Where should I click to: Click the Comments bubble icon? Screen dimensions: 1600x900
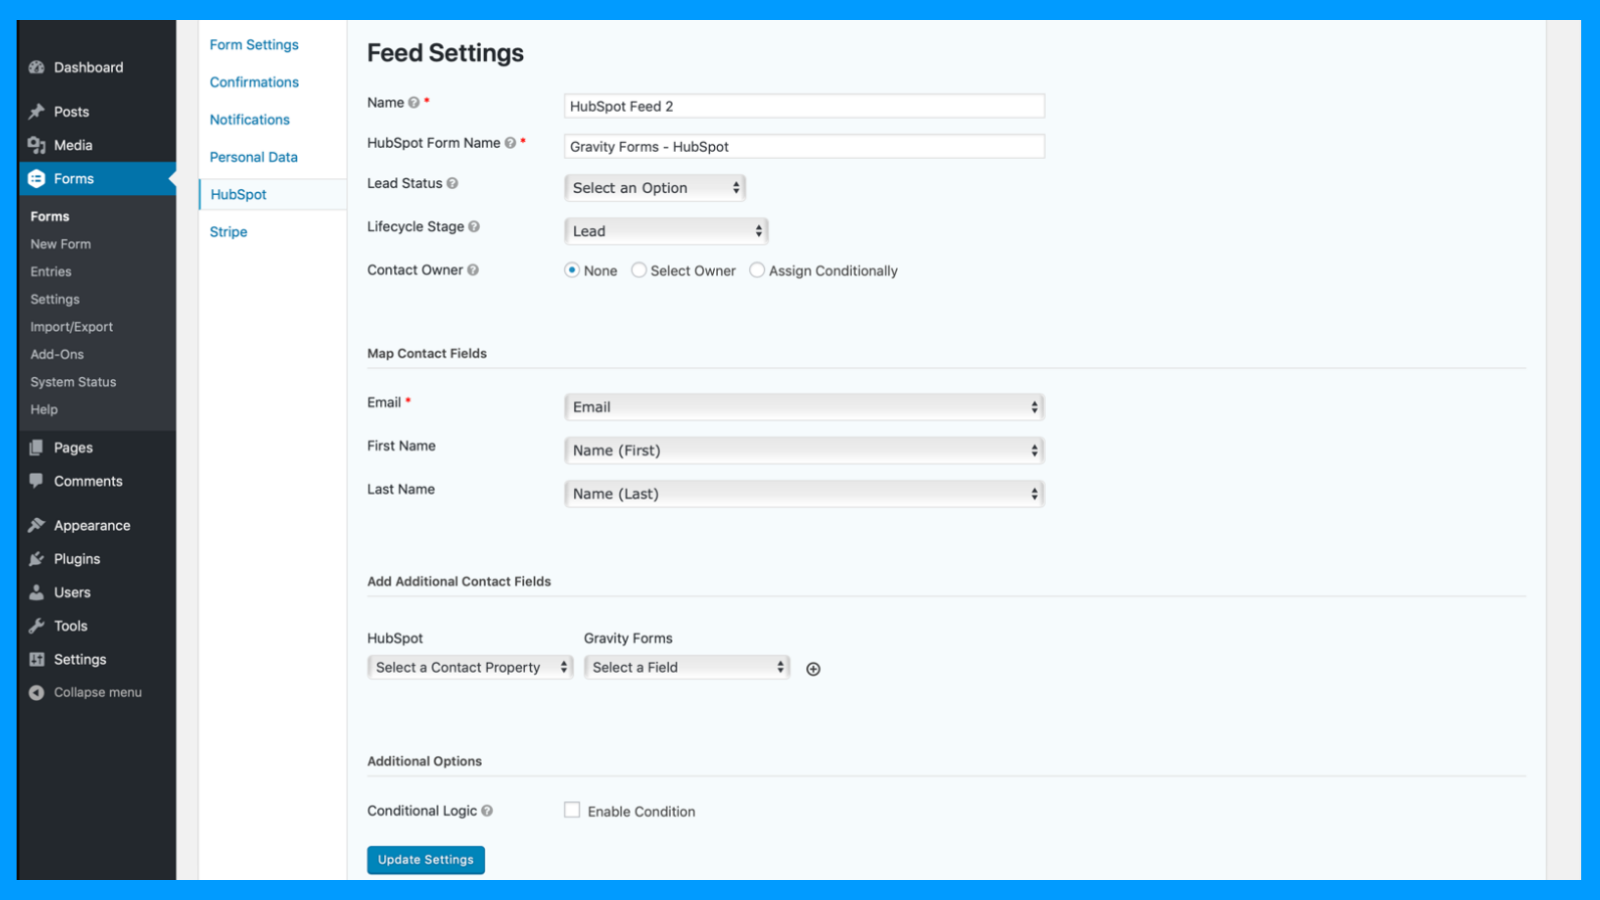37,481
